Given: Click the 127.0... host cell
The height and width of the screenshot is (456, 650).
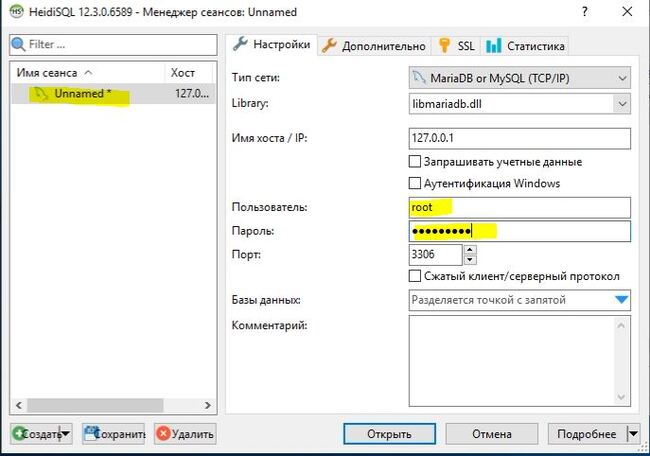Looking at the screenshot, I should (x=192, y=94).
